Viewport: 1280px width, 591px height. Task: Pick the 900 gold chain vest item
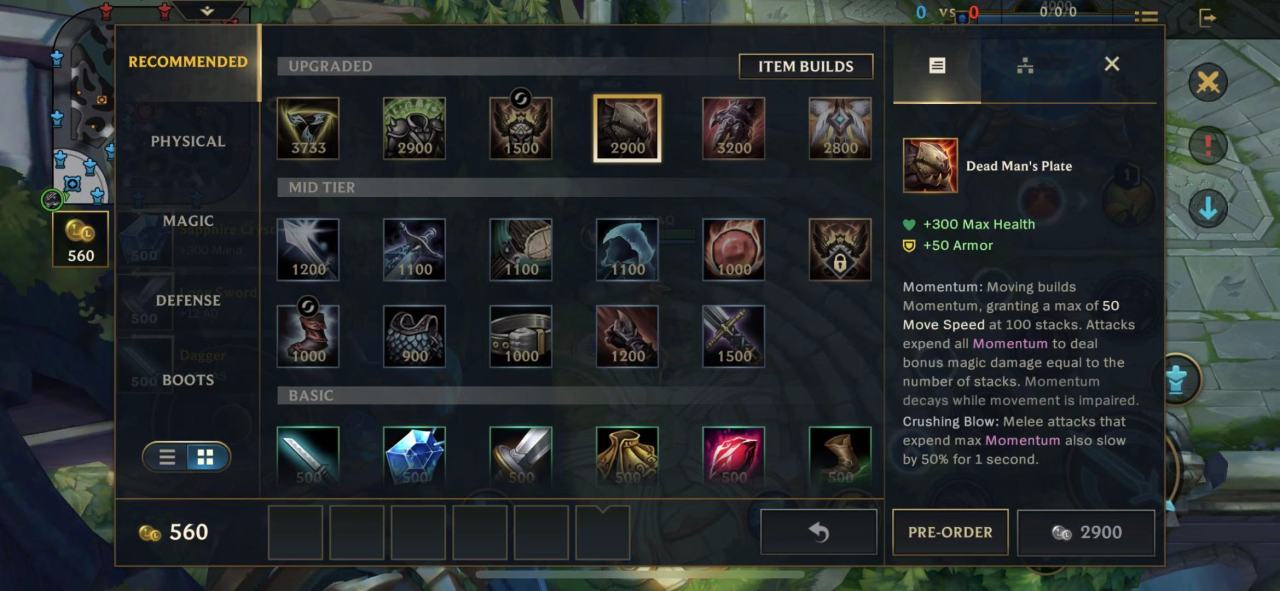pyautogui.click(x=414, y=336)
